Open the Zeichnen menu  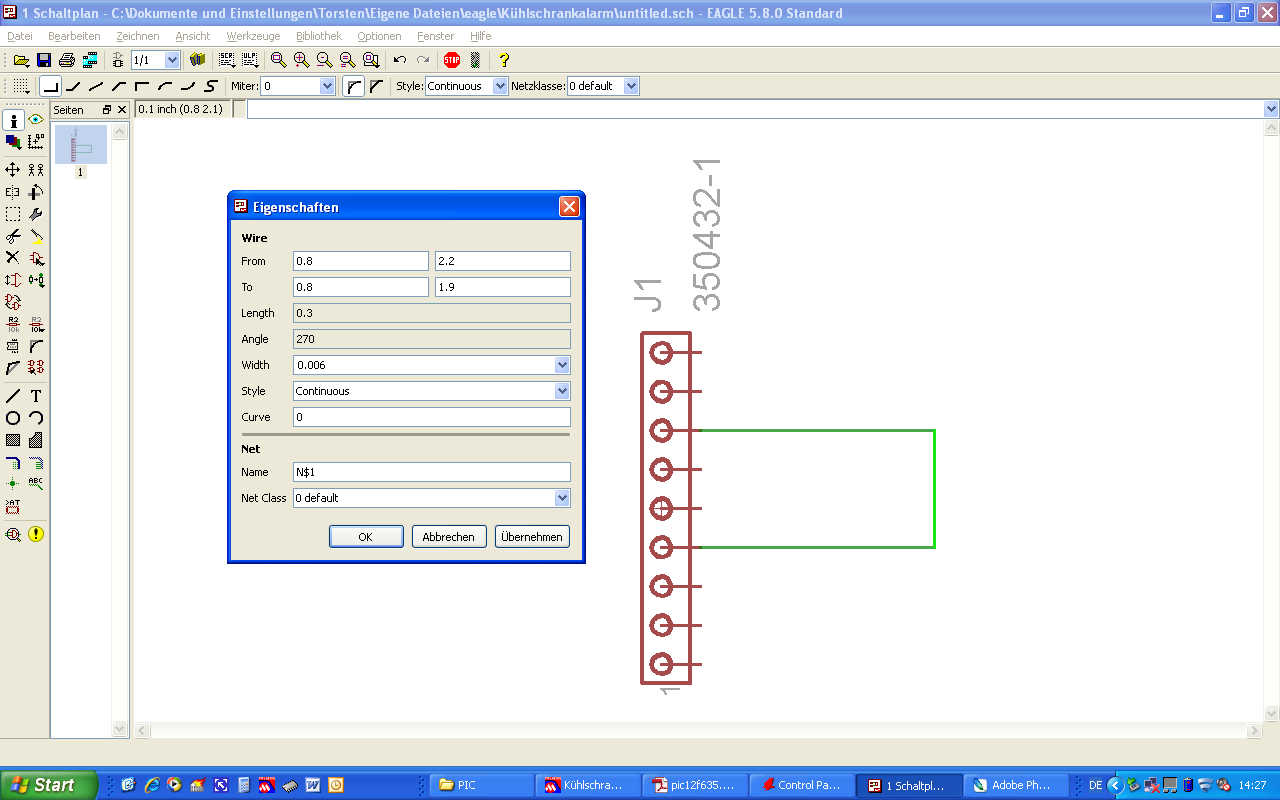138,36
